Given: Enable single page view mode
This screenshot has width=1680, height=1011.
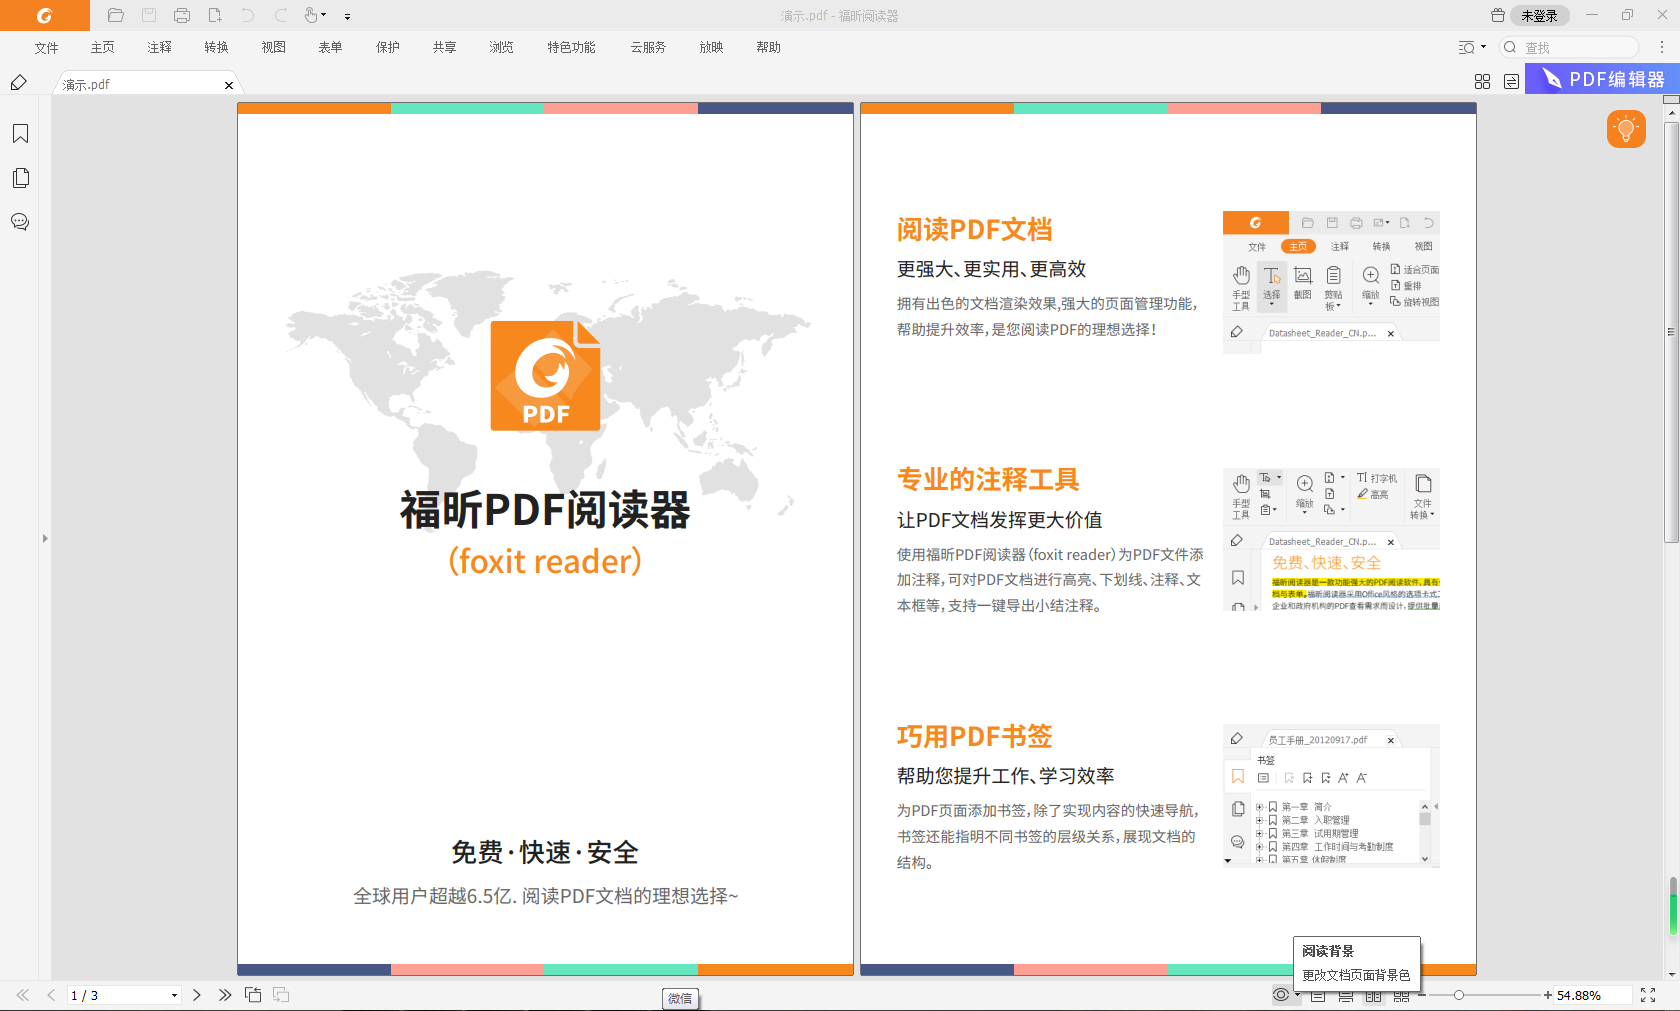Looking at the screenshot, I should tap(1319, 995).
